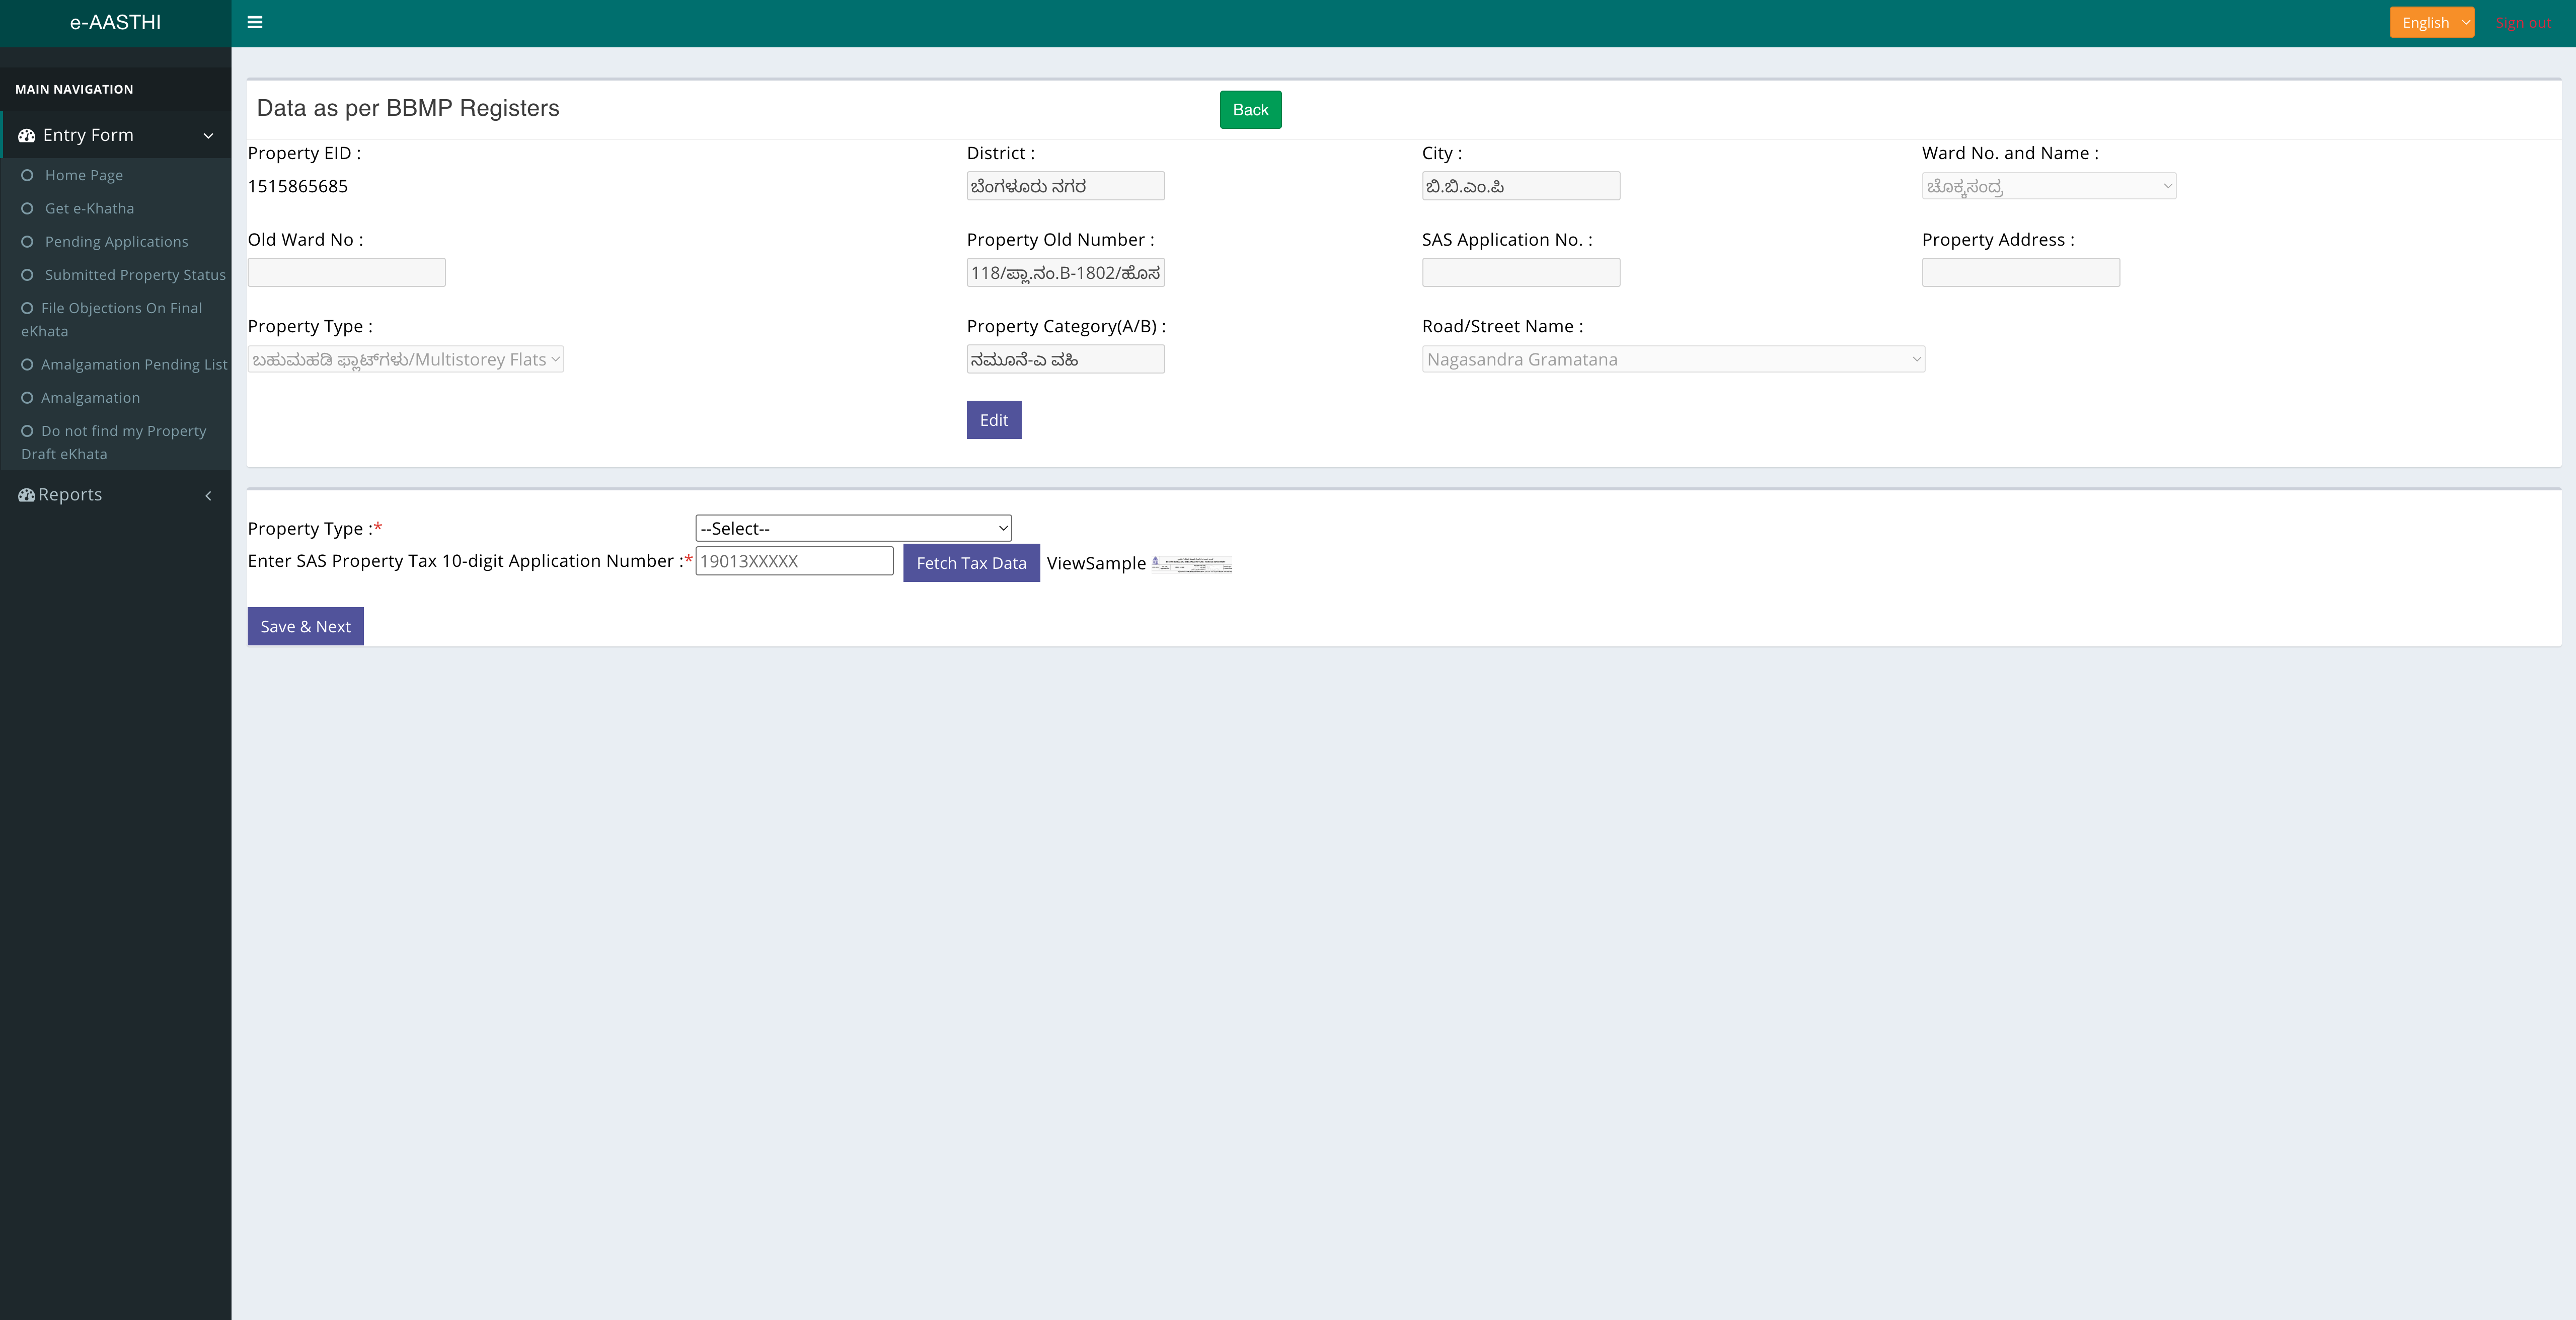The image size is (2576, 1320).
Task: Open Pending Applications in sidebar
Action: (116, 242)
